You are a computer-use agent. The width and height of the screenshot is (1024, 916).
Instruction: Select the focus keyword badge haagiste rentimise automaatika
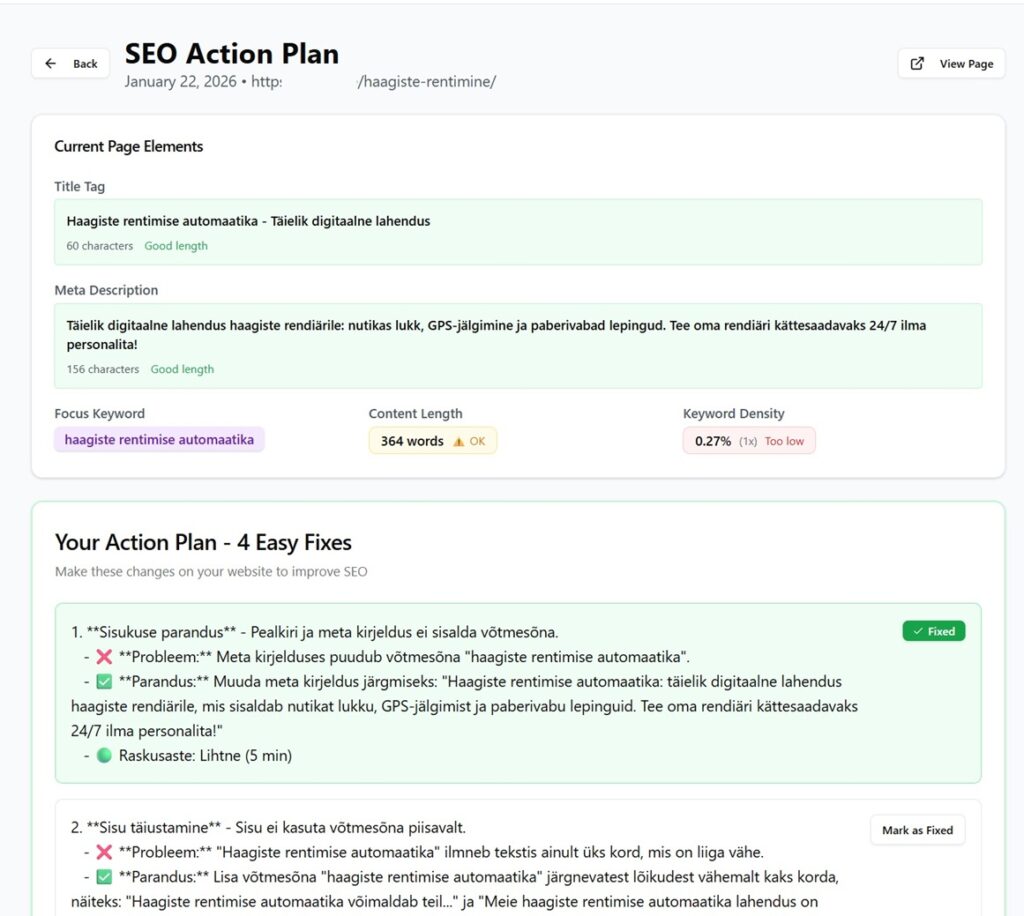[x=159, y=439]
